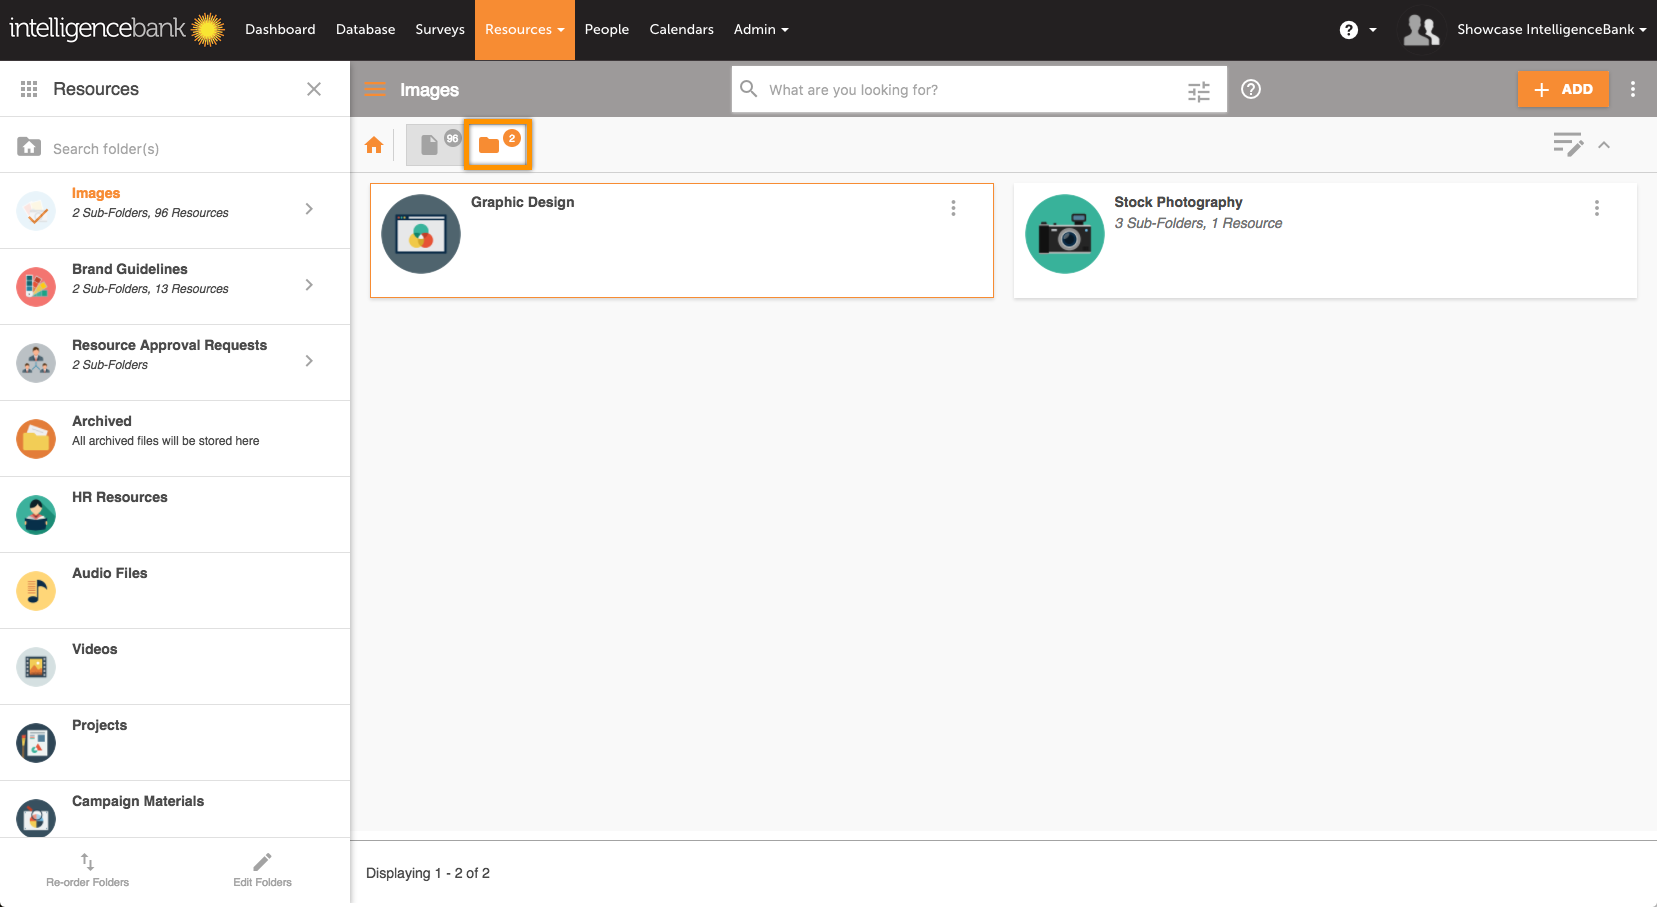The image size is (1657, 907).
Task: Click the Images folder icon in sidebar
Action: tap(36, 211)
